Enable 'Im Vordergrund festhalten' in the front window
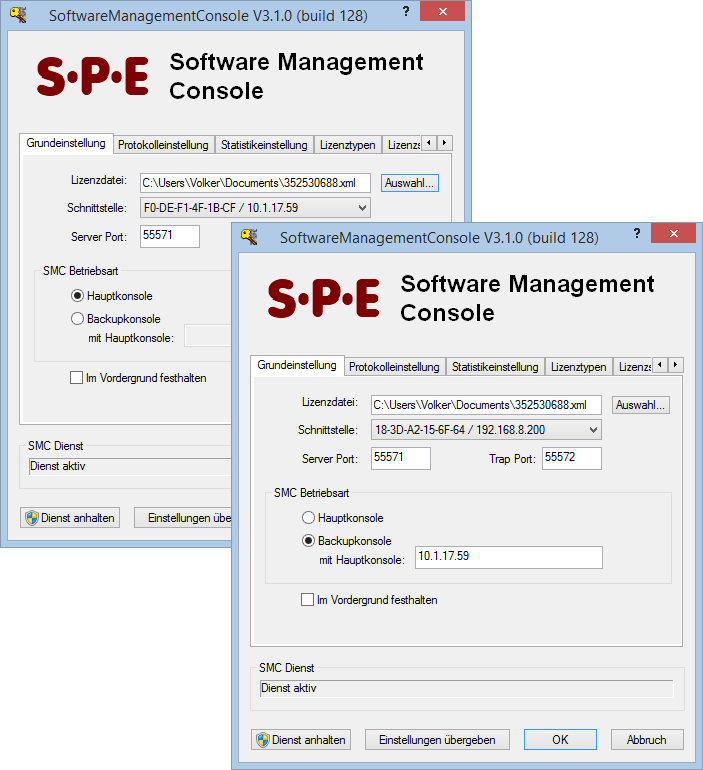 coord(308,600)
